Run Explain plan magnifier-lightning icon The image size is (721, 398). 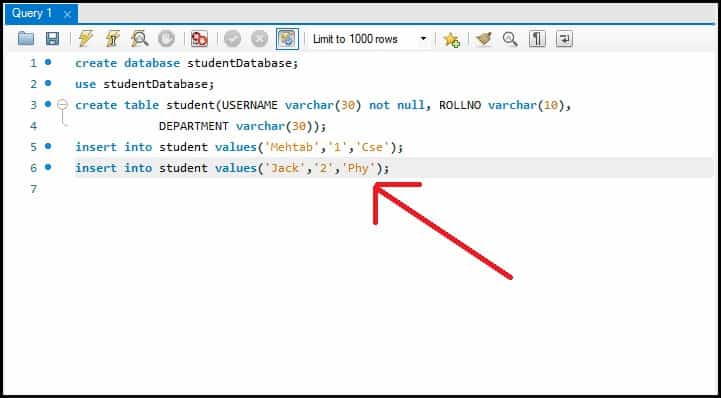(x=139, y=39)
